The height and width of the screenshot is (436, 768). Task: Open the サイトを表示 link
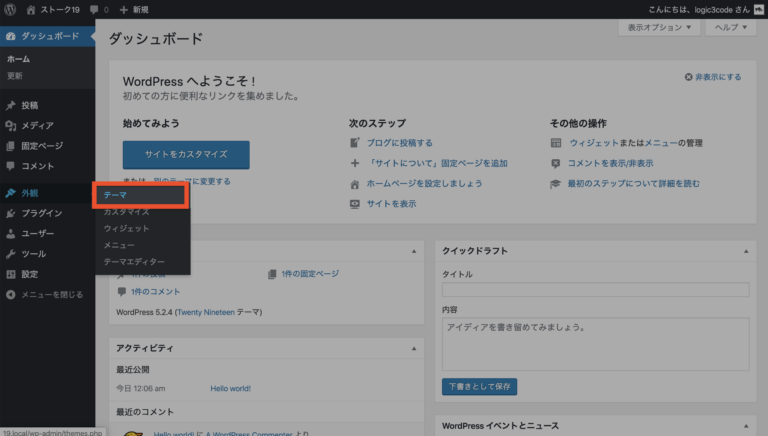(x=392, y=204)
